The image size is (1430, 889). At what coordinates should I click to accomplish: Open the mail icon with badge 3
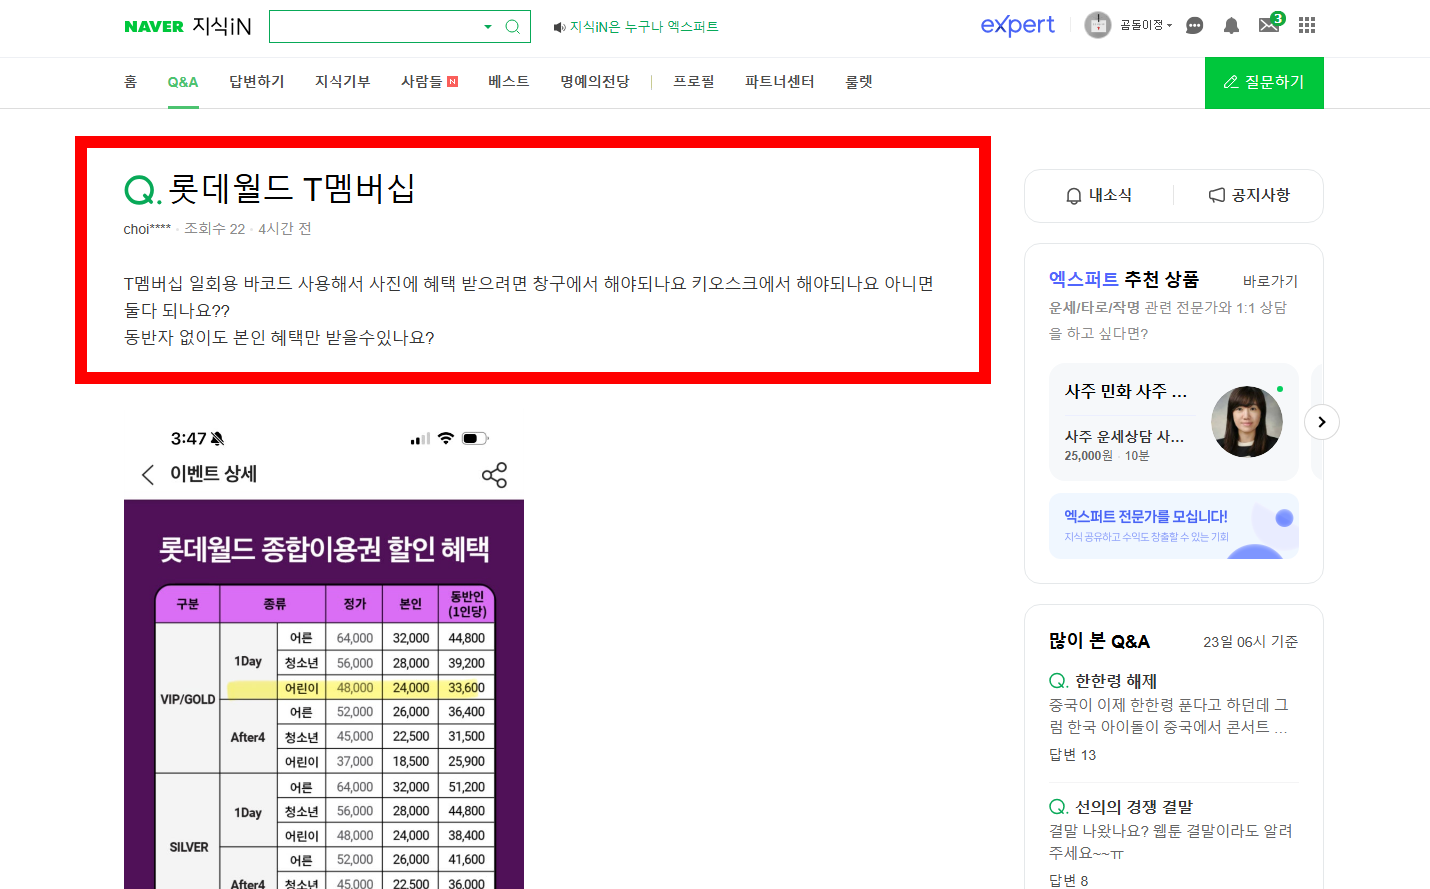(x=1270, y=24)
